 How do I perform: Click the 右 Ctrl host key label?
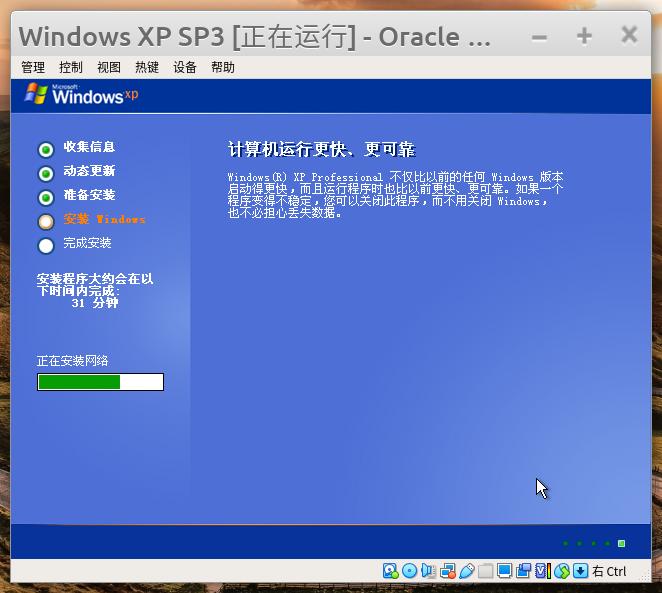pyautogui.click(x=609, y=571)
